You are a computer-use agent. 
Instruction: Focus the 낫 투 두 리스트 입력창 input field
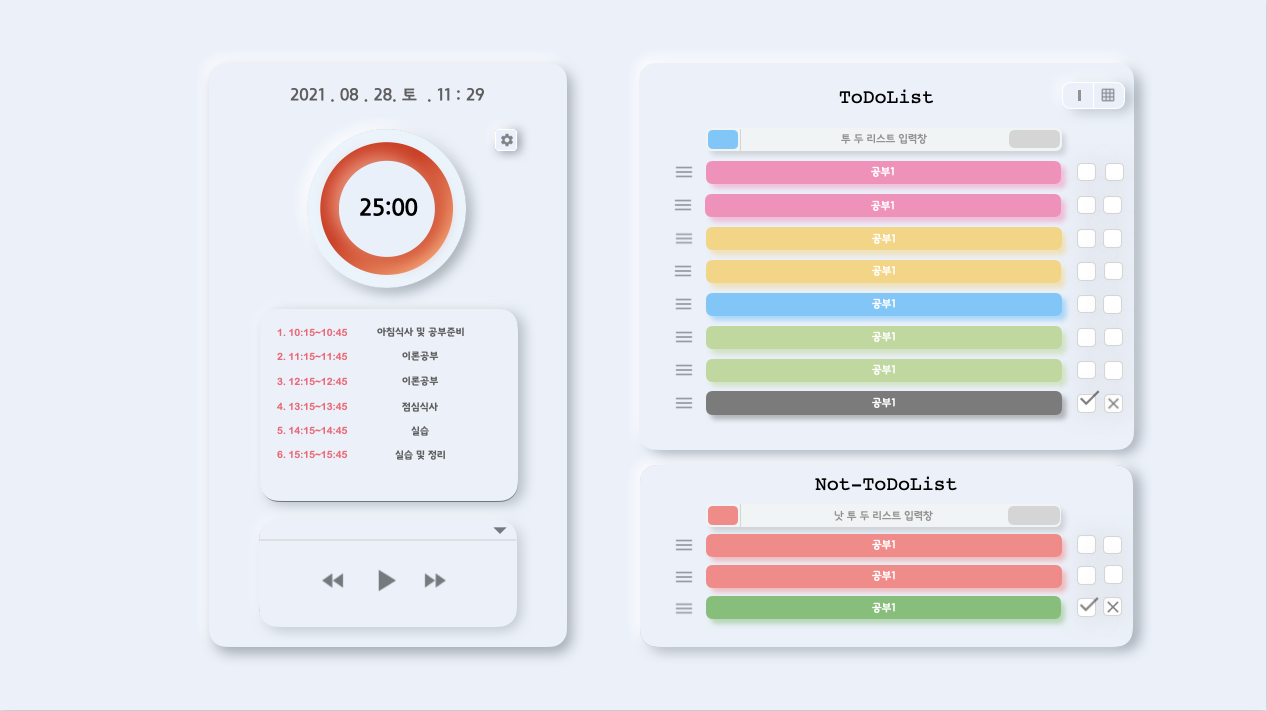tap(883, 516)
